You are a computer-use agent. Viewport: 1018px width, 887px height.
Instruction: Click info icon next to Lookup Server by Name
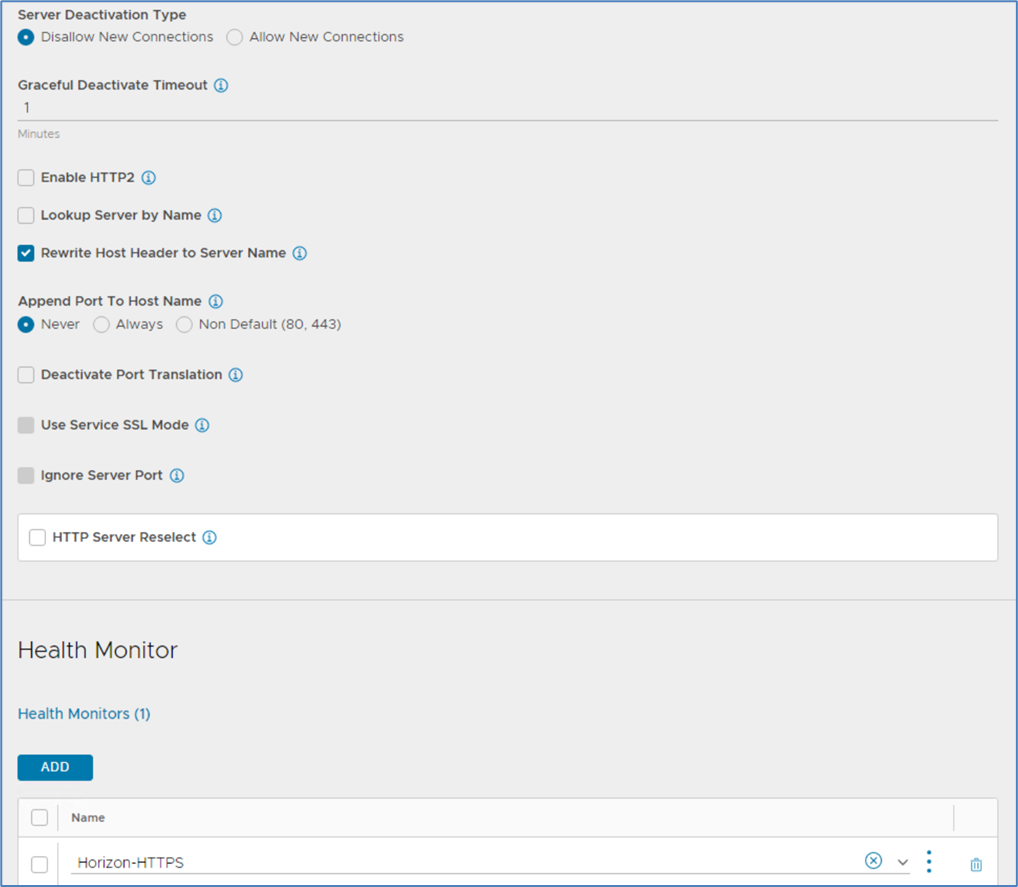215,216
